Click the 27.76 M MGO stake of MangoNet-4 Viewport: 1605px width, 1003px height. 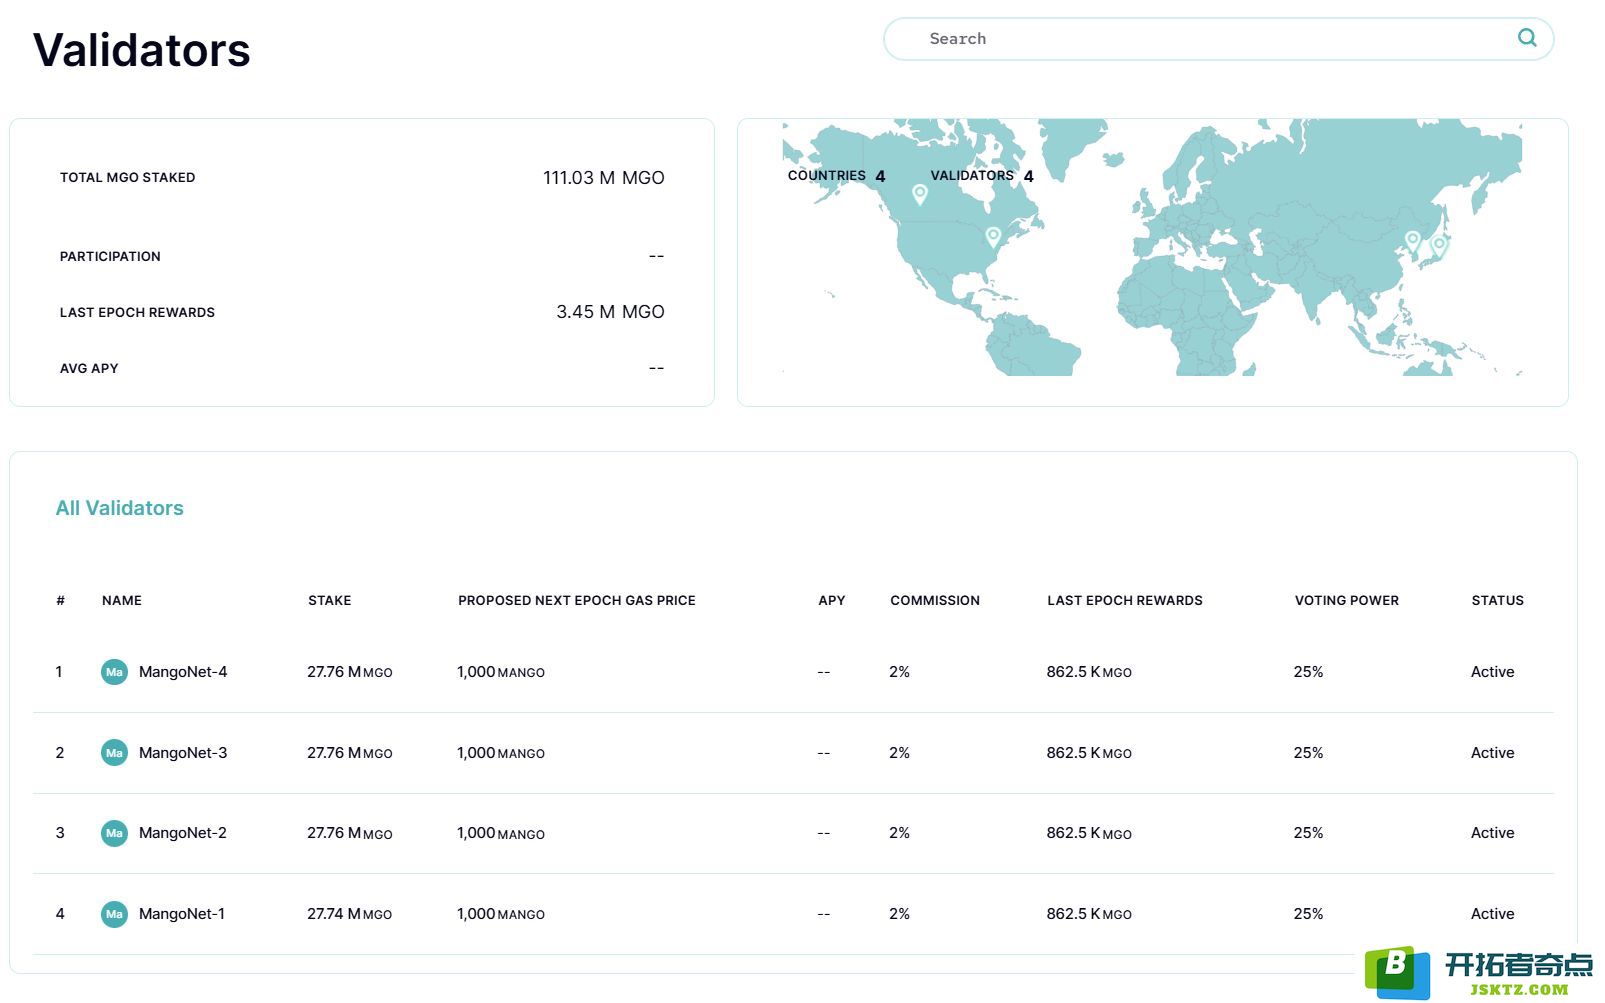click(349, 672)
